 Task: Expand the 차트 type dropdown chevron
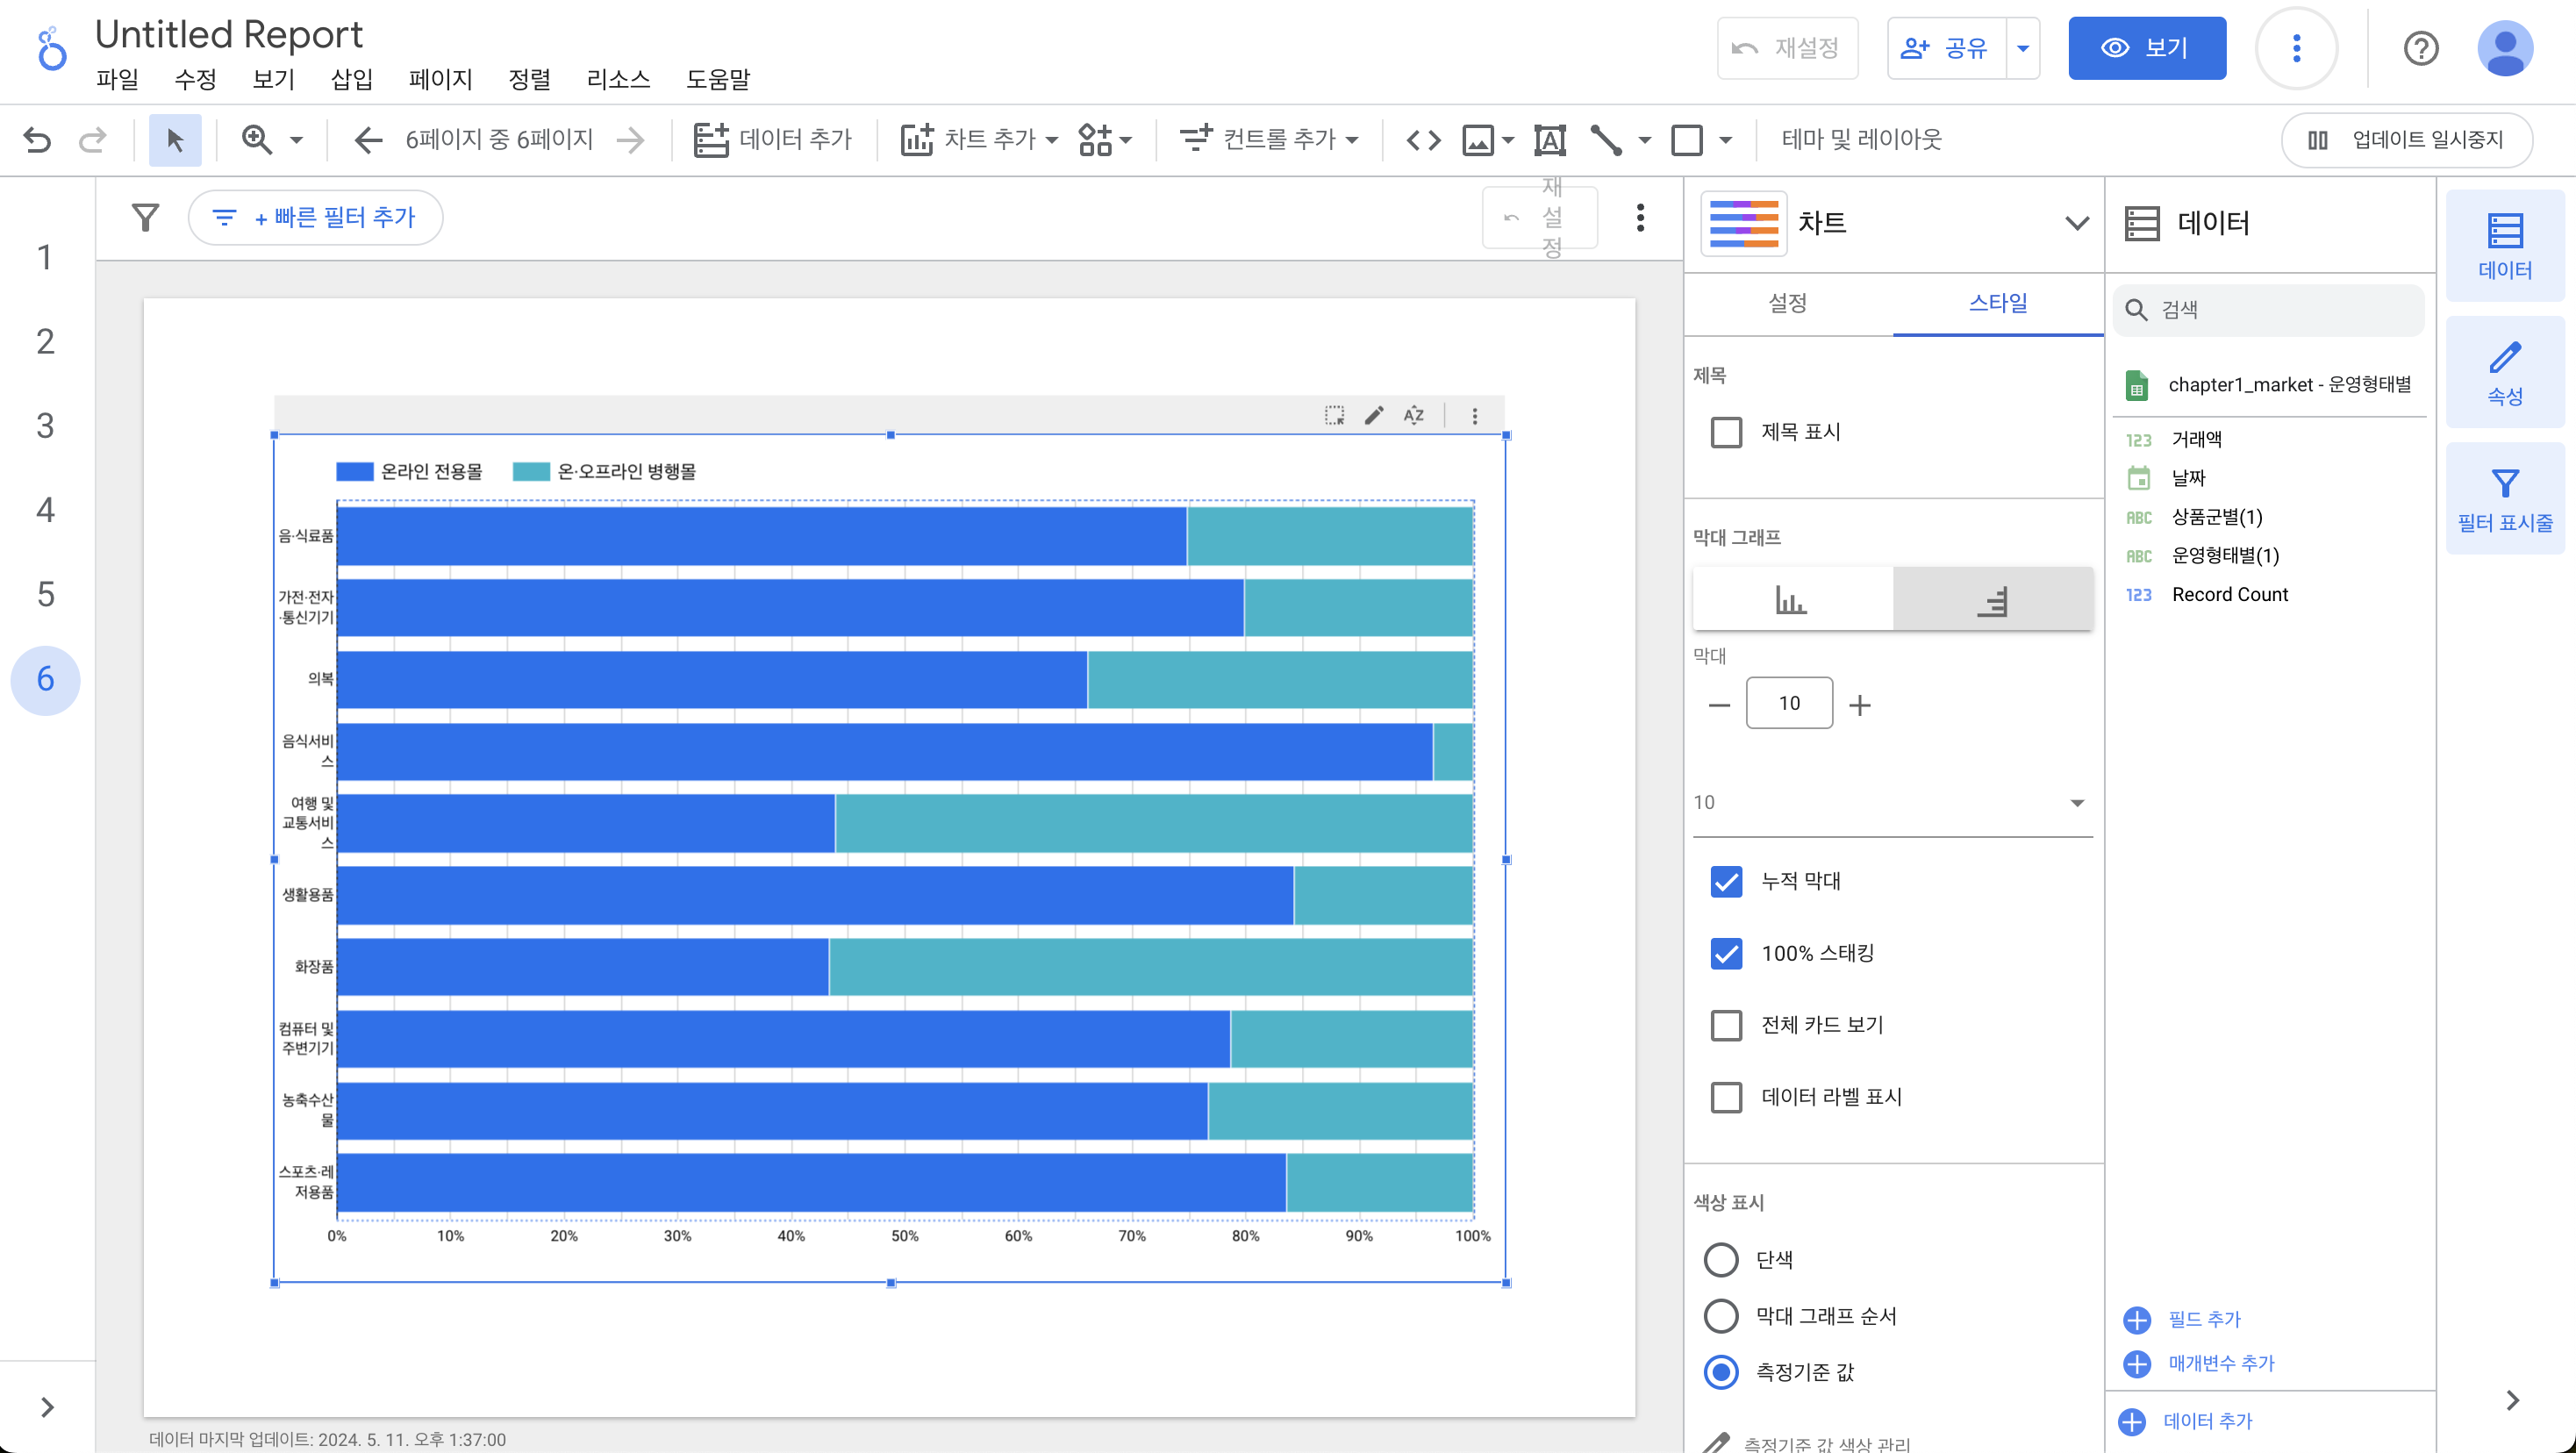(2076, 223)
